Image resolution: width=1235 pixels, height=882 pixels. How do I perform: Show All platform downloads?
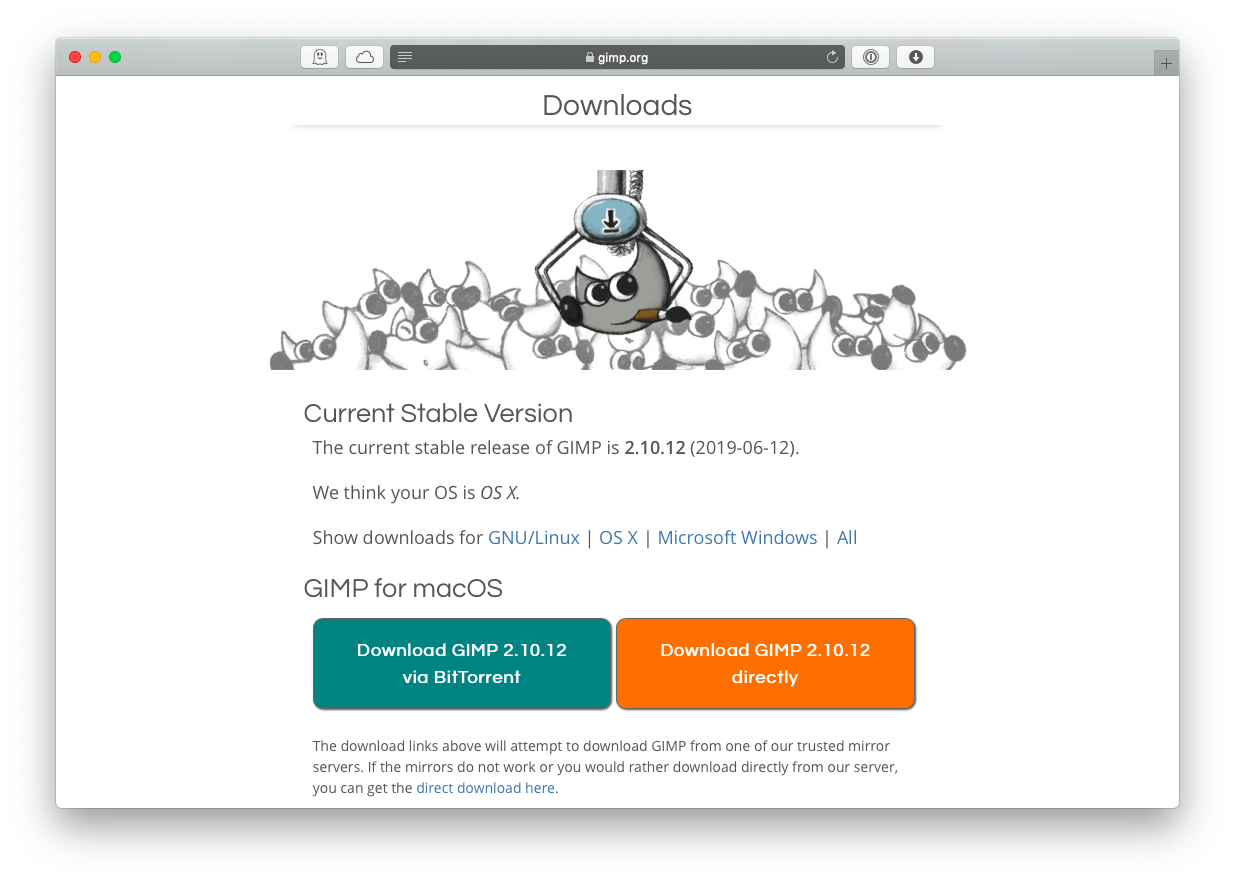847,537
